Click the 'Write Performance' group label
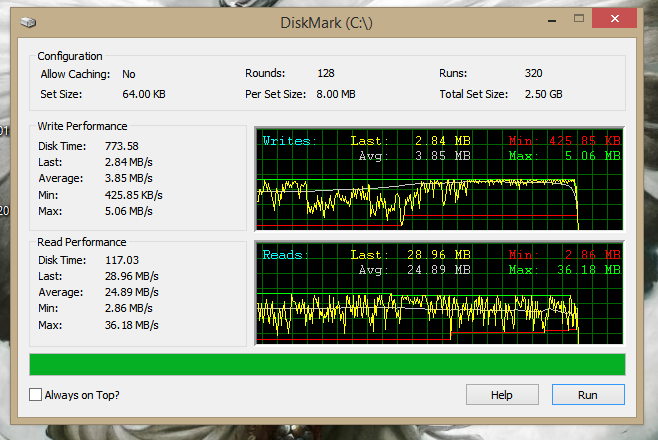Viewport: 658px width, 440px height. (x=82, y=126)
